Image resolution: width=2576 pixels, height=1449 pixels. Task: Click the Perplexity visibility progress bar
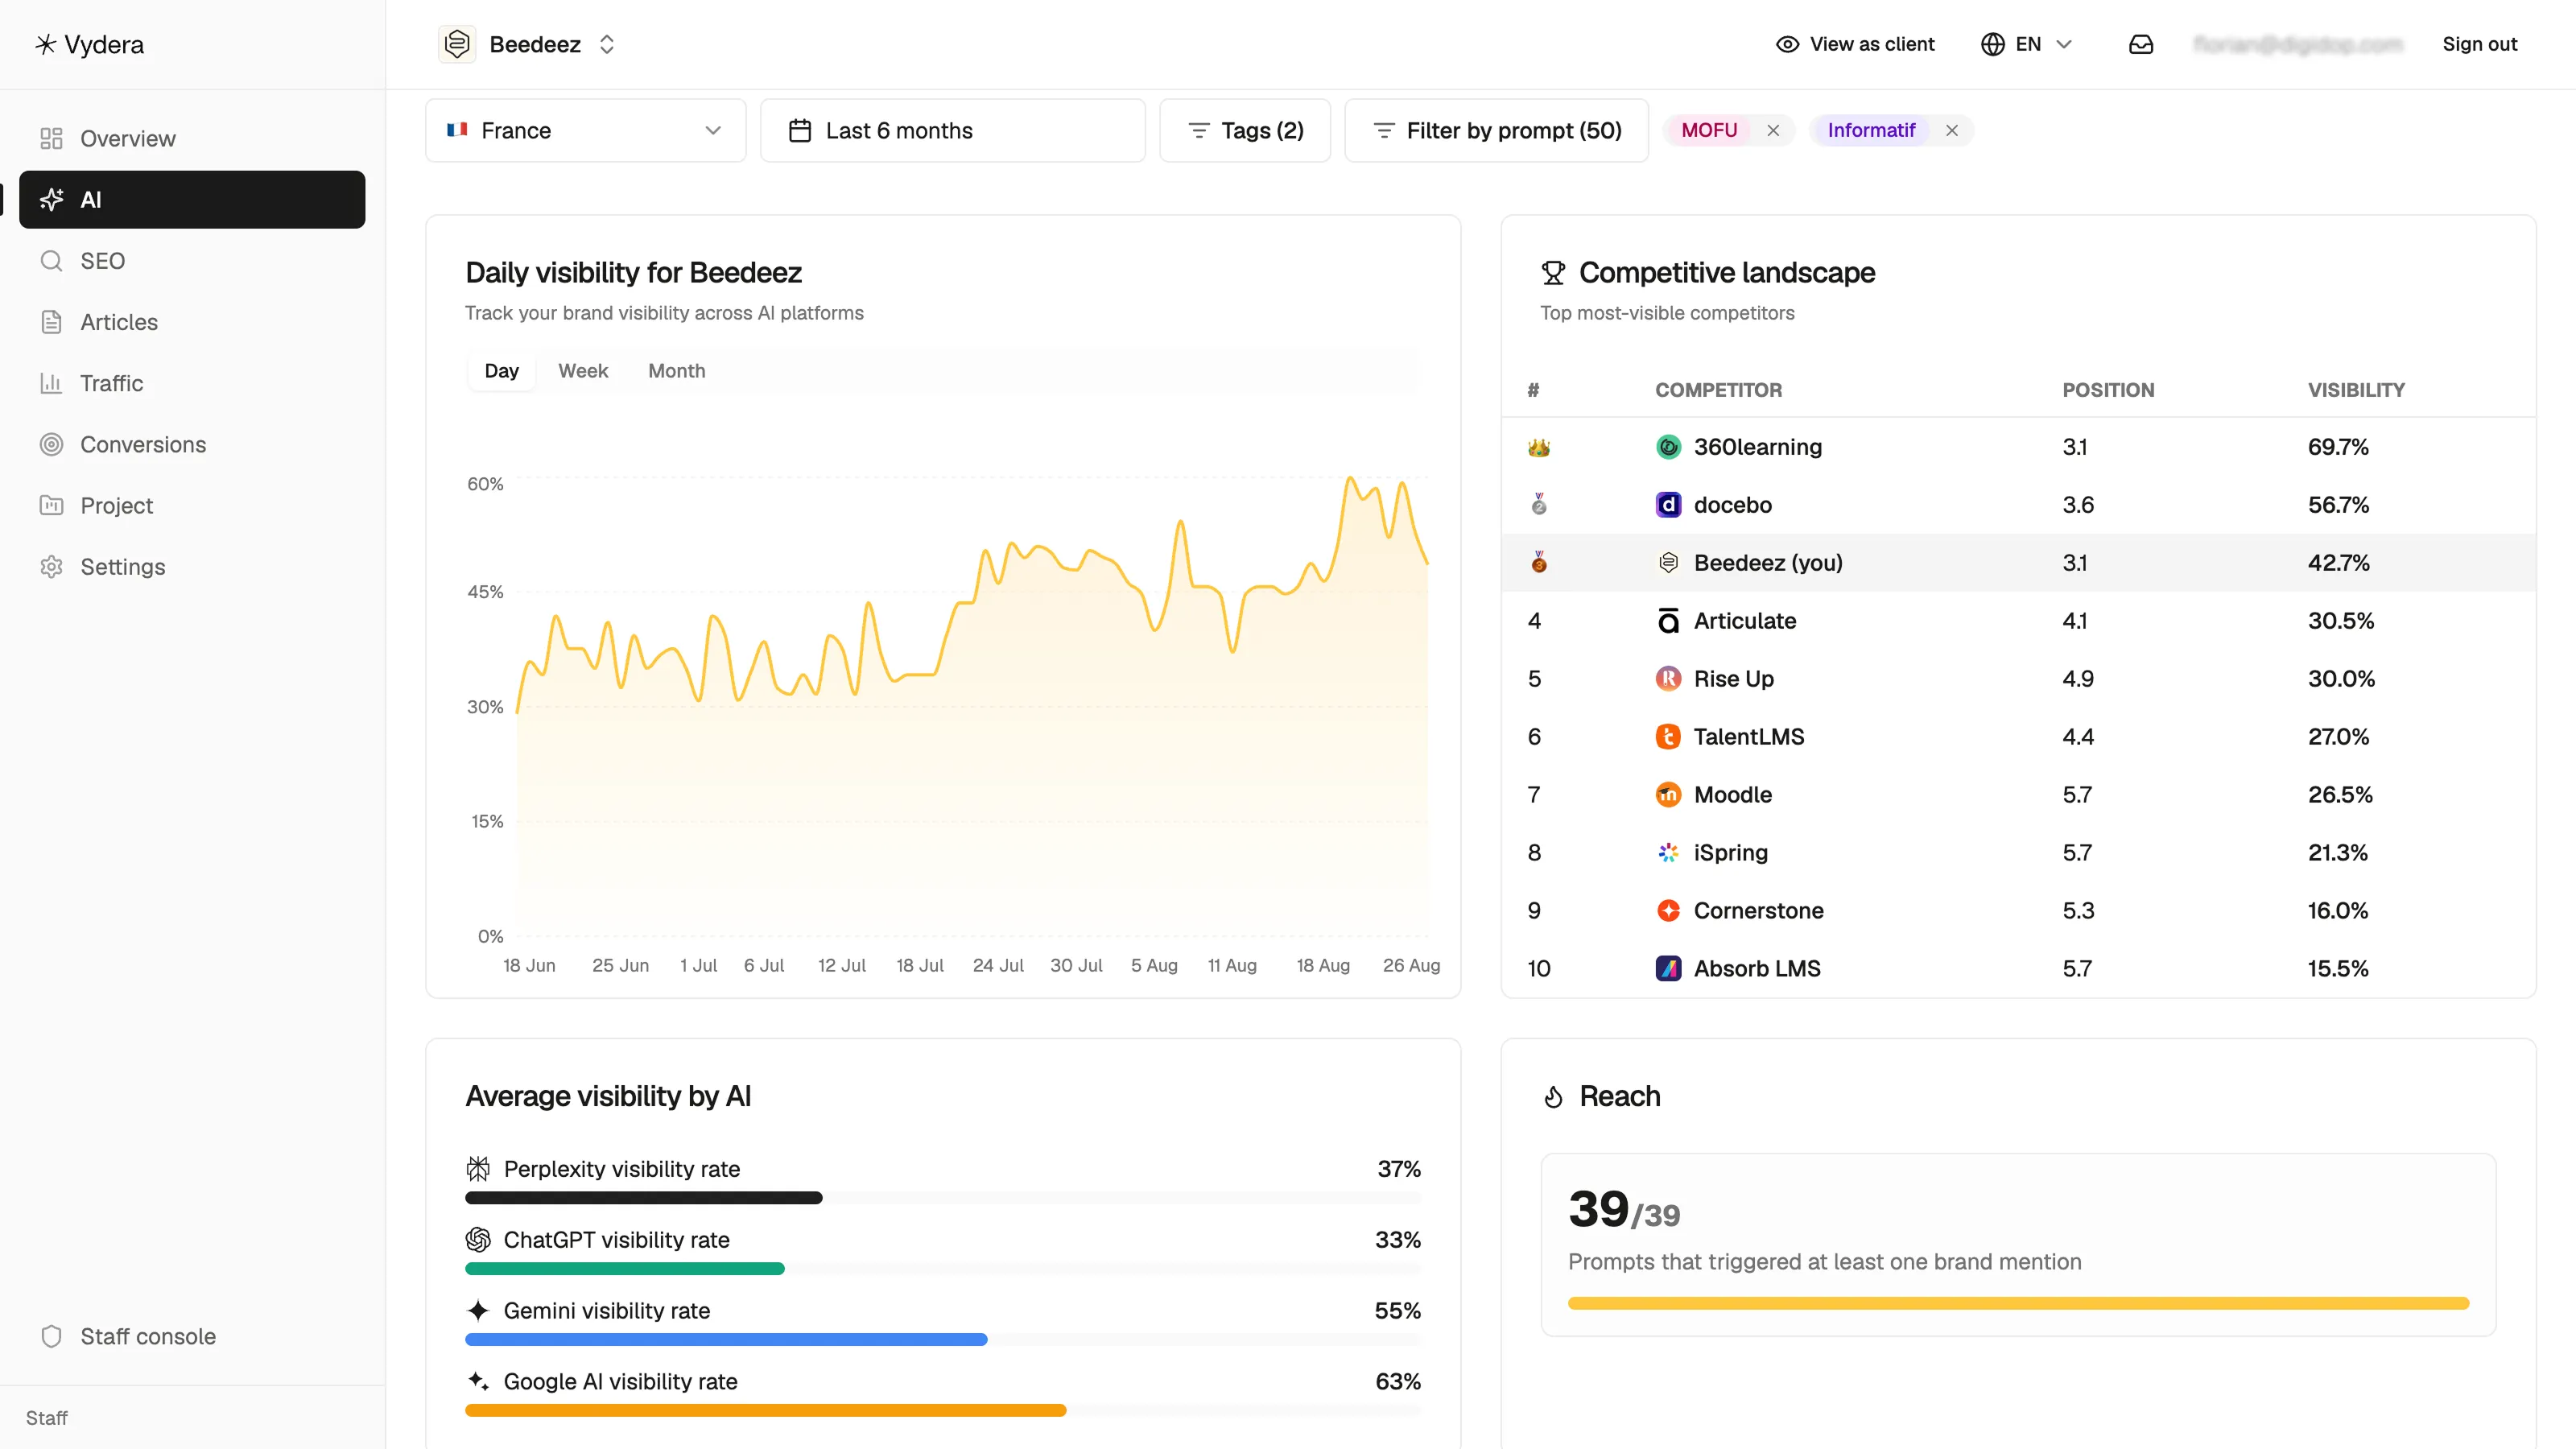[943, 1197]
